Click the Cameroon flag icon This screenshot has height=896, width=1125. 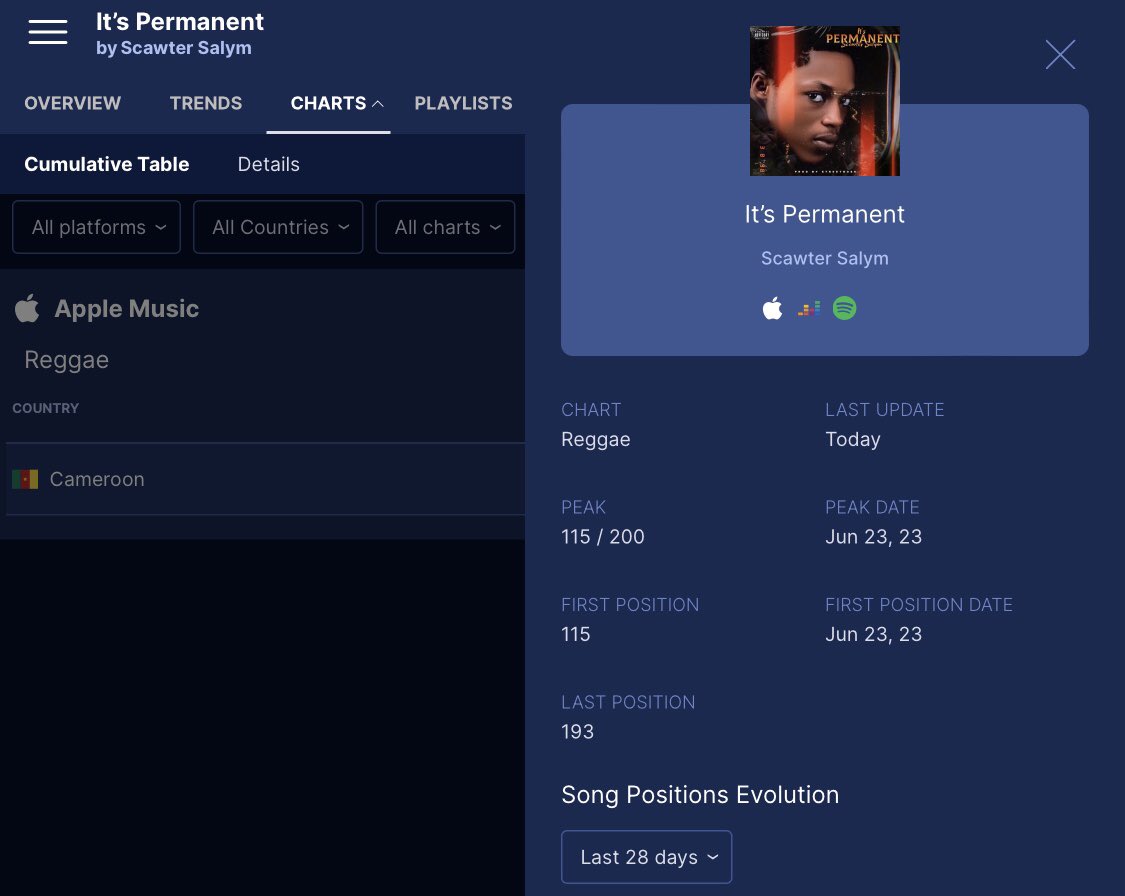(25, 479)
